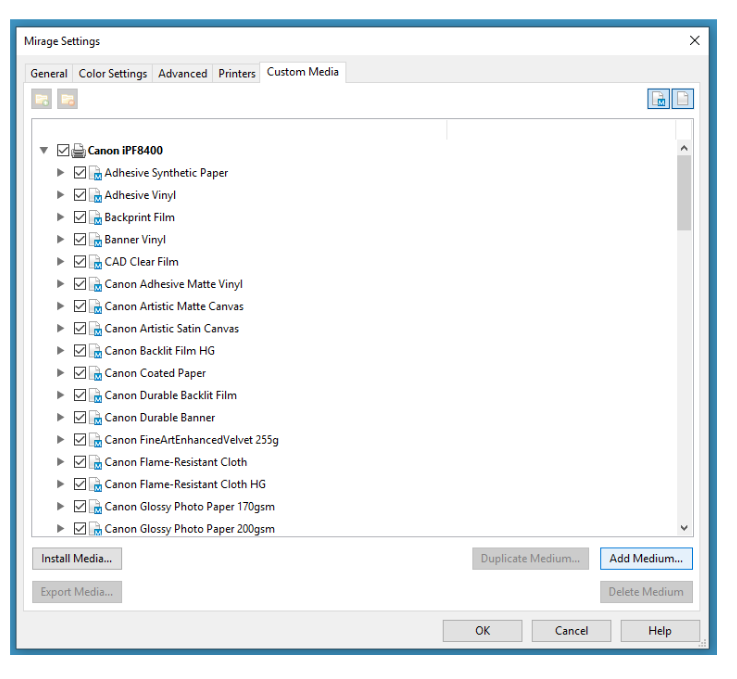Disable the Canon Durable Banner checkbox

(80, 417)
